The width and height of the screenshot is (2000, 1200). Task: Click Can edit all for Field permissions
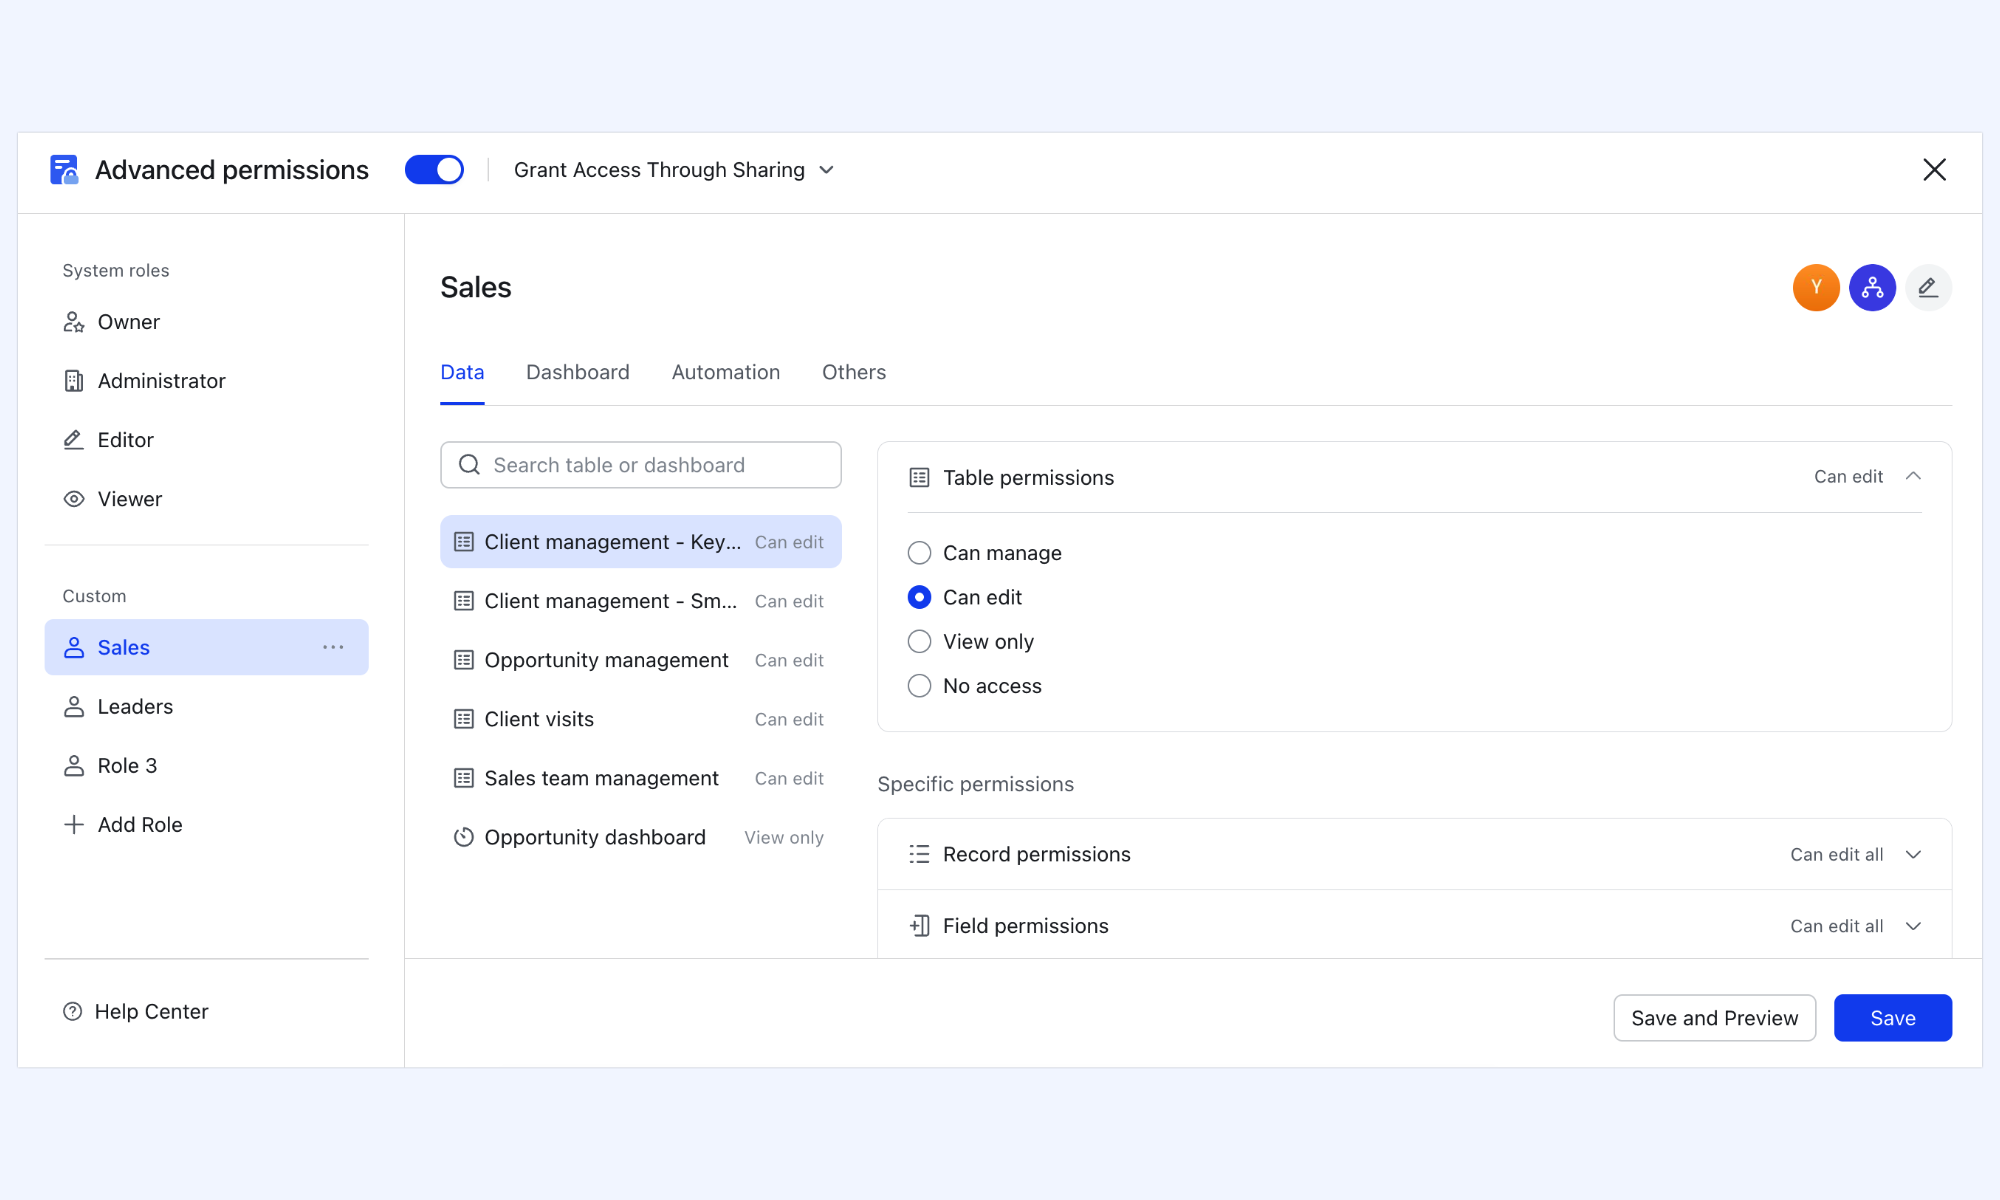1837,926
